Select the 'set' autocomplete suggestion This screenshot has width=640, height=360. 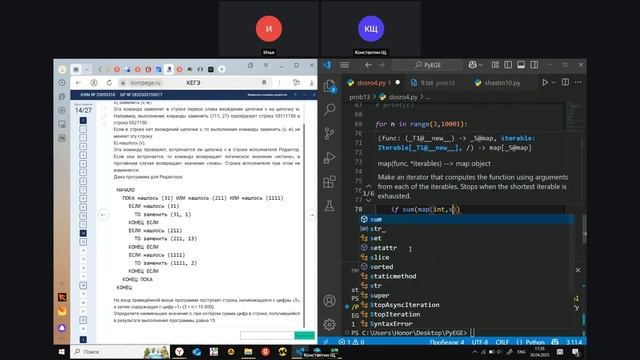(467, 238)
